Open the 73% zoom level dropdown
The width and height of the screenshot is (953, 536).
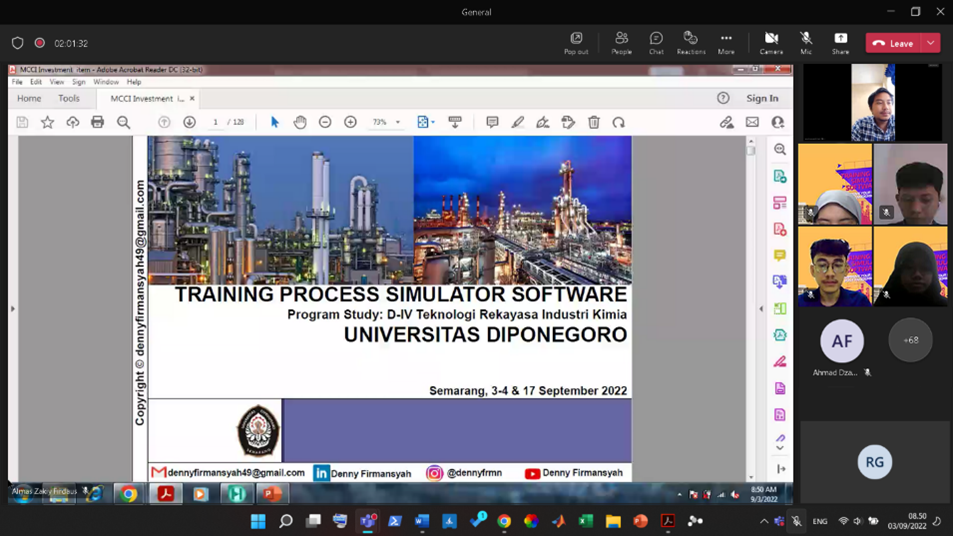(x=397, y=122)
